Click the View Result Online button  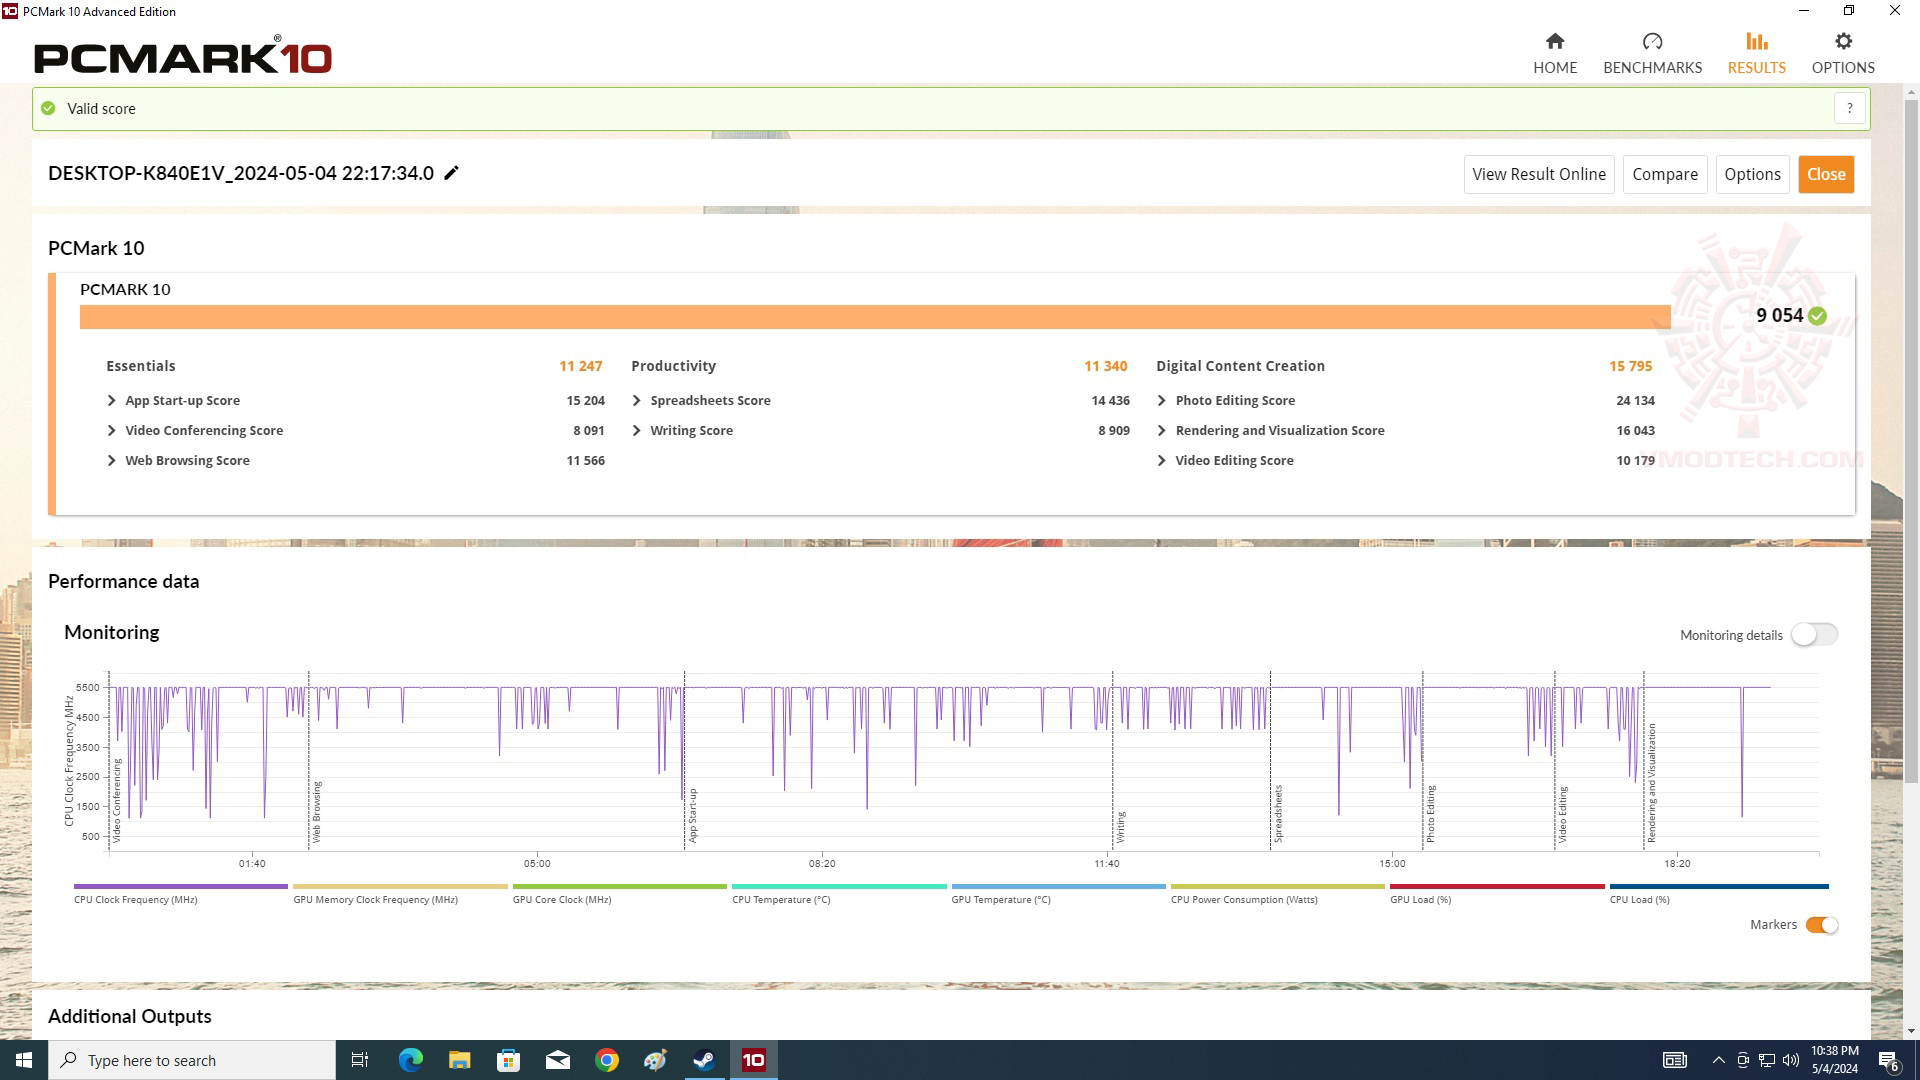pyautogui.click(x=1538, y=174)
